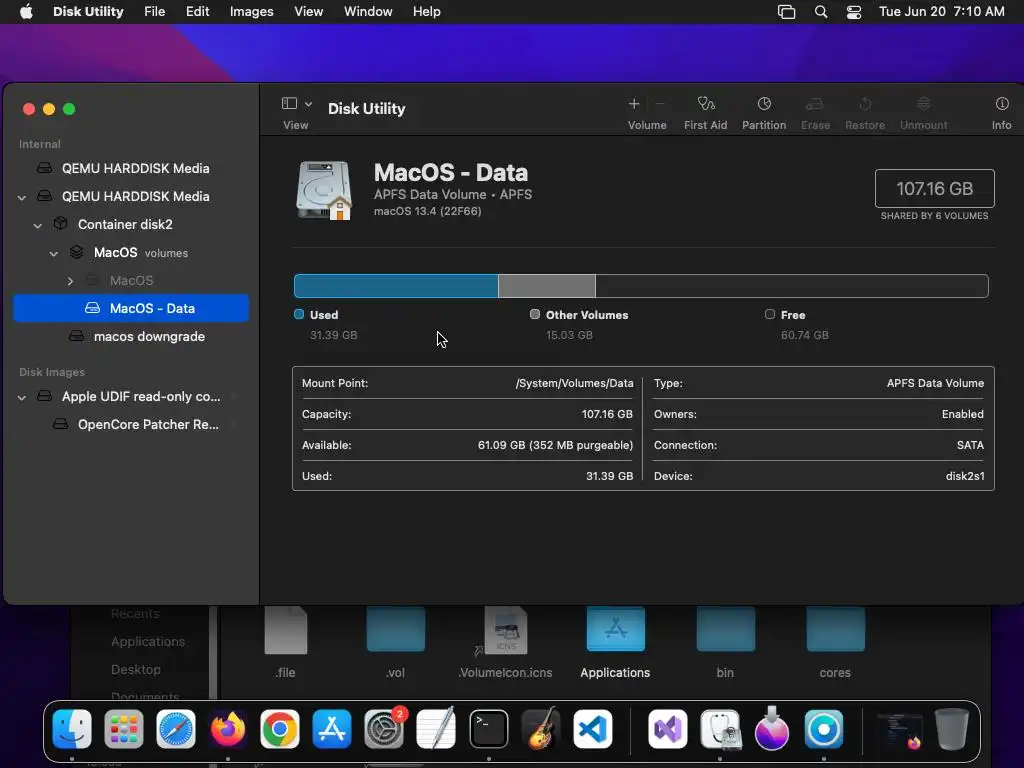Open Finder from the Dock
Screen dimensions: 1024x768
pos(72,729)
